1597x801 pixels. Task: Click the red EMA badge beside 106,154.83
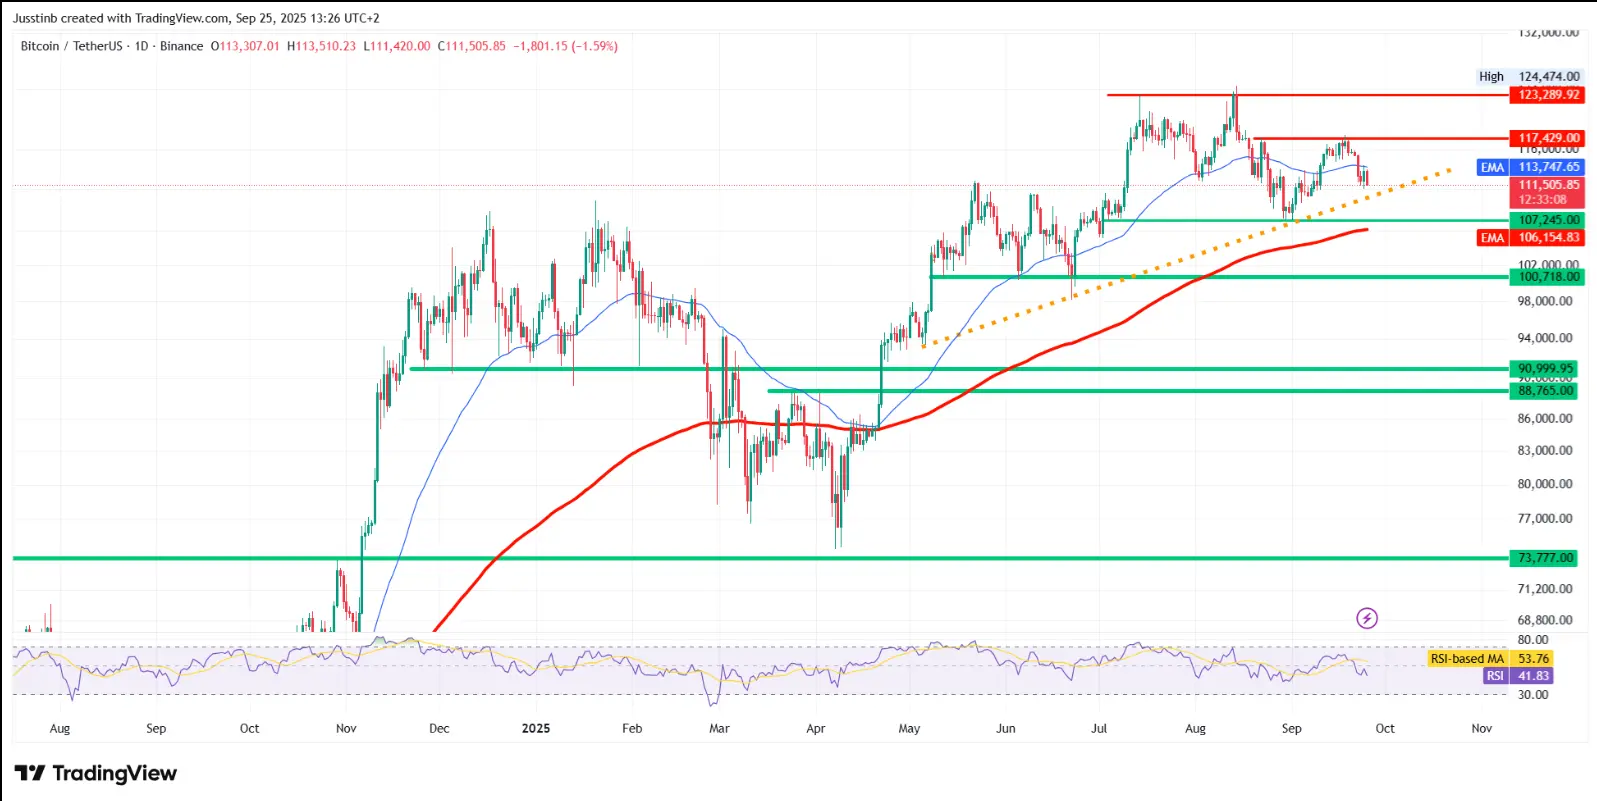pos(1492,237)
